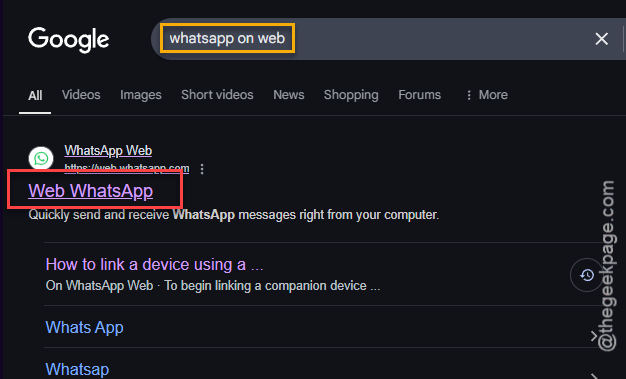Open the Web WhatsApp result link

91,190
